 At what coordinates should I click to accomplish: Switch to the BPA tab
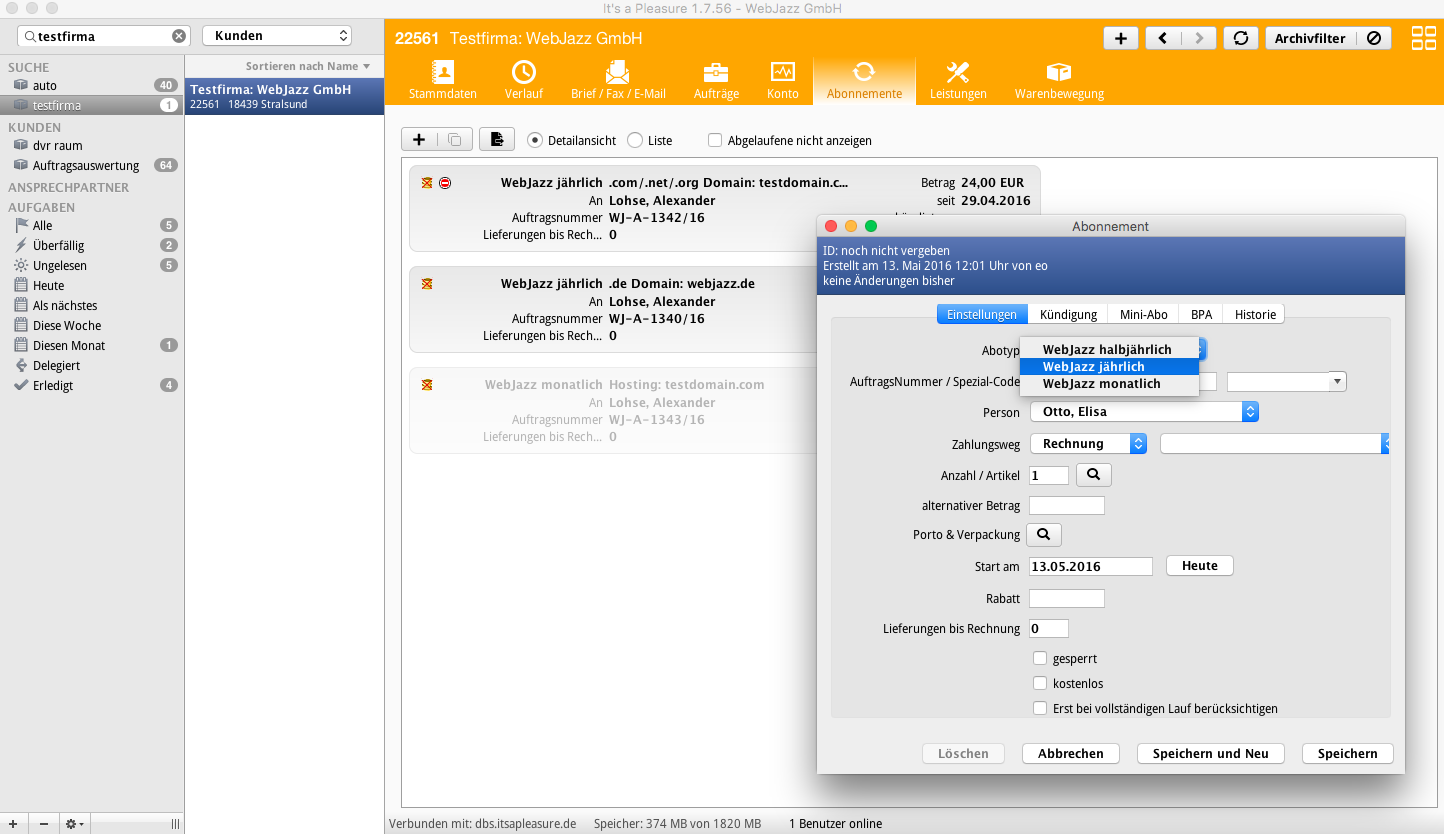[1201, 314]
